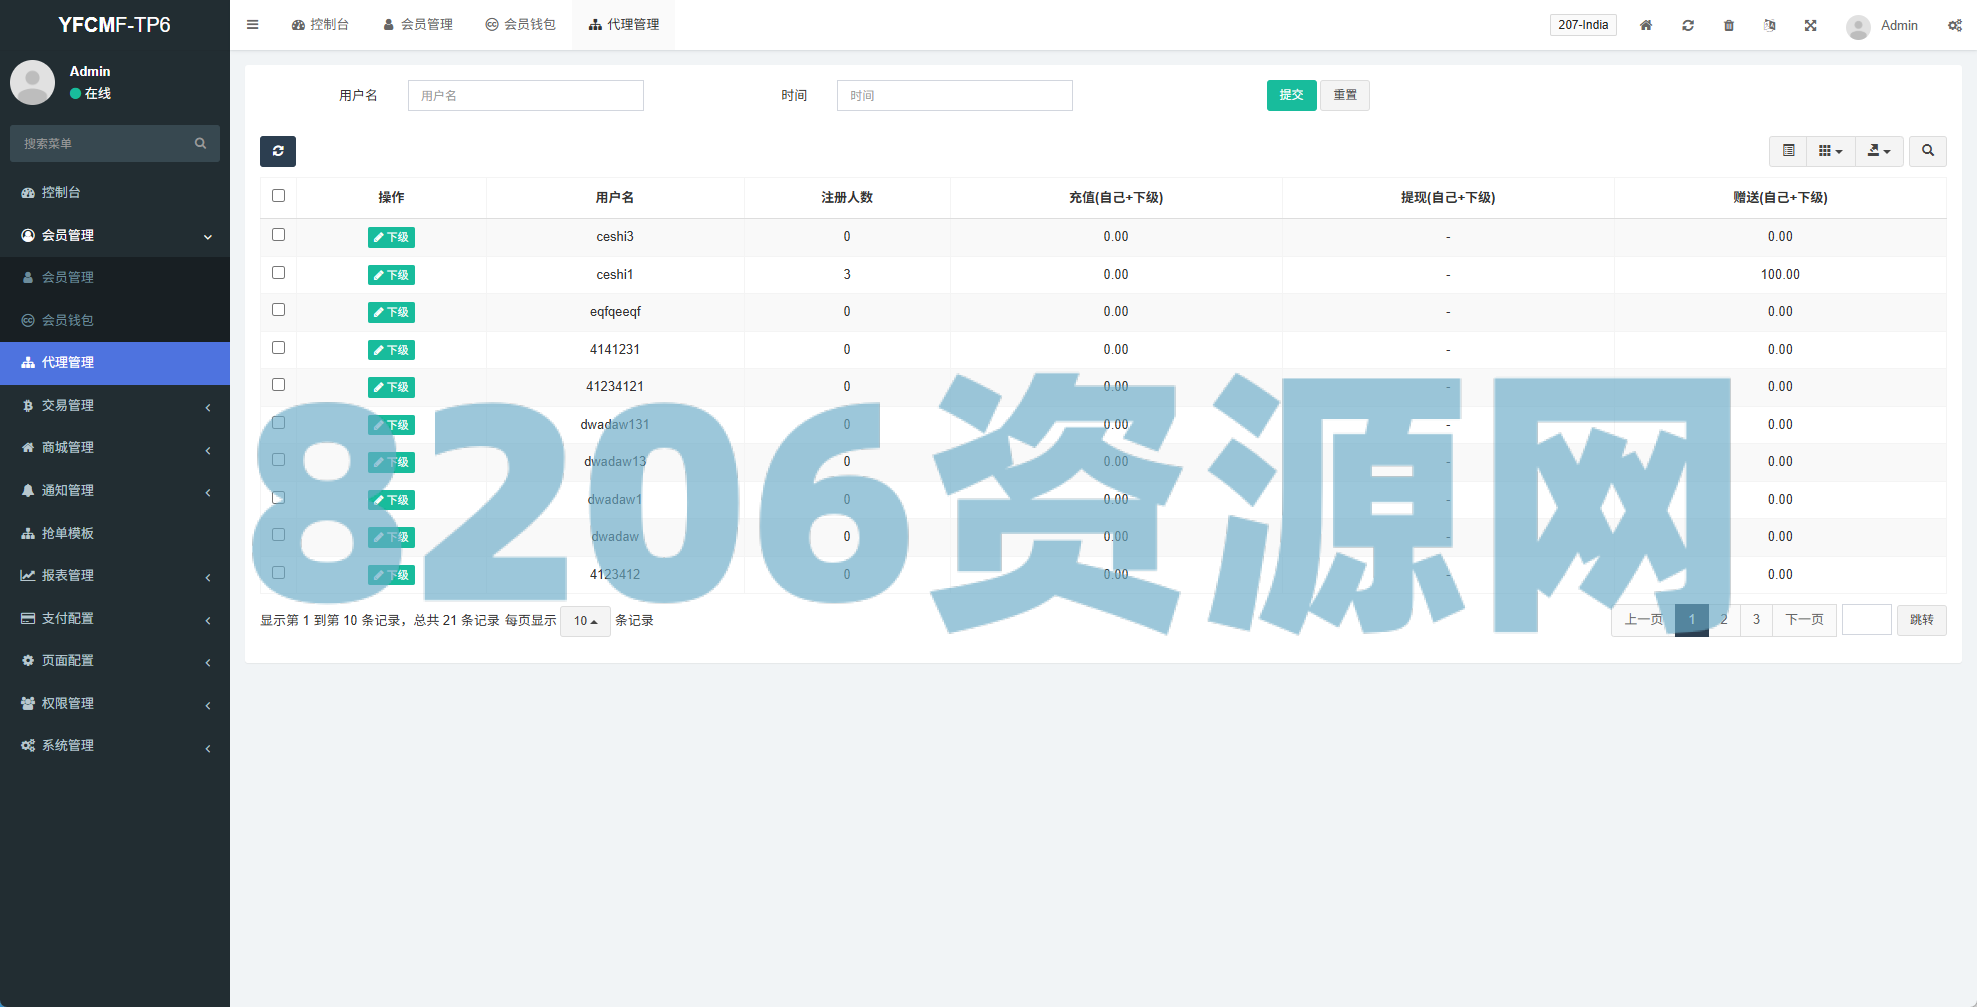Click the hamburger menu toggle icon

(x=253, y=25)
